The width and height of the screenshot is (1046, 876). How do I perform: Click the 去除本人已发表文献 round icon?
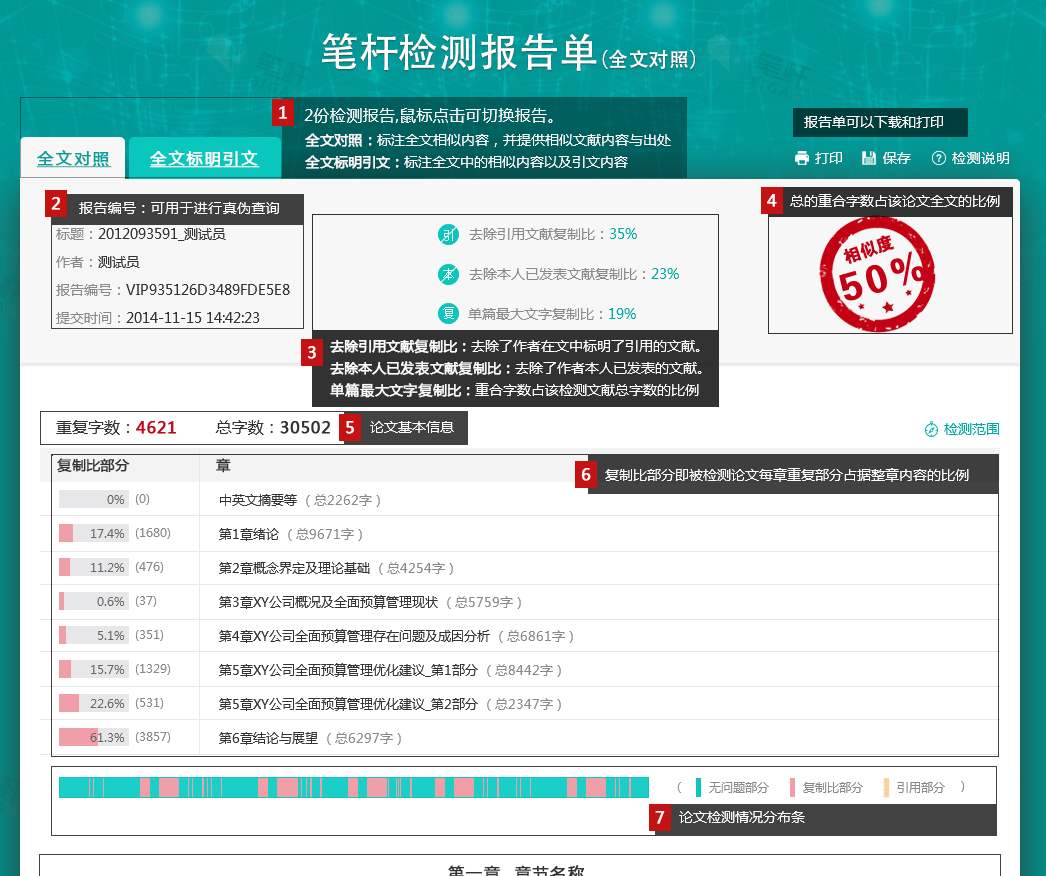tap(448, 274)
